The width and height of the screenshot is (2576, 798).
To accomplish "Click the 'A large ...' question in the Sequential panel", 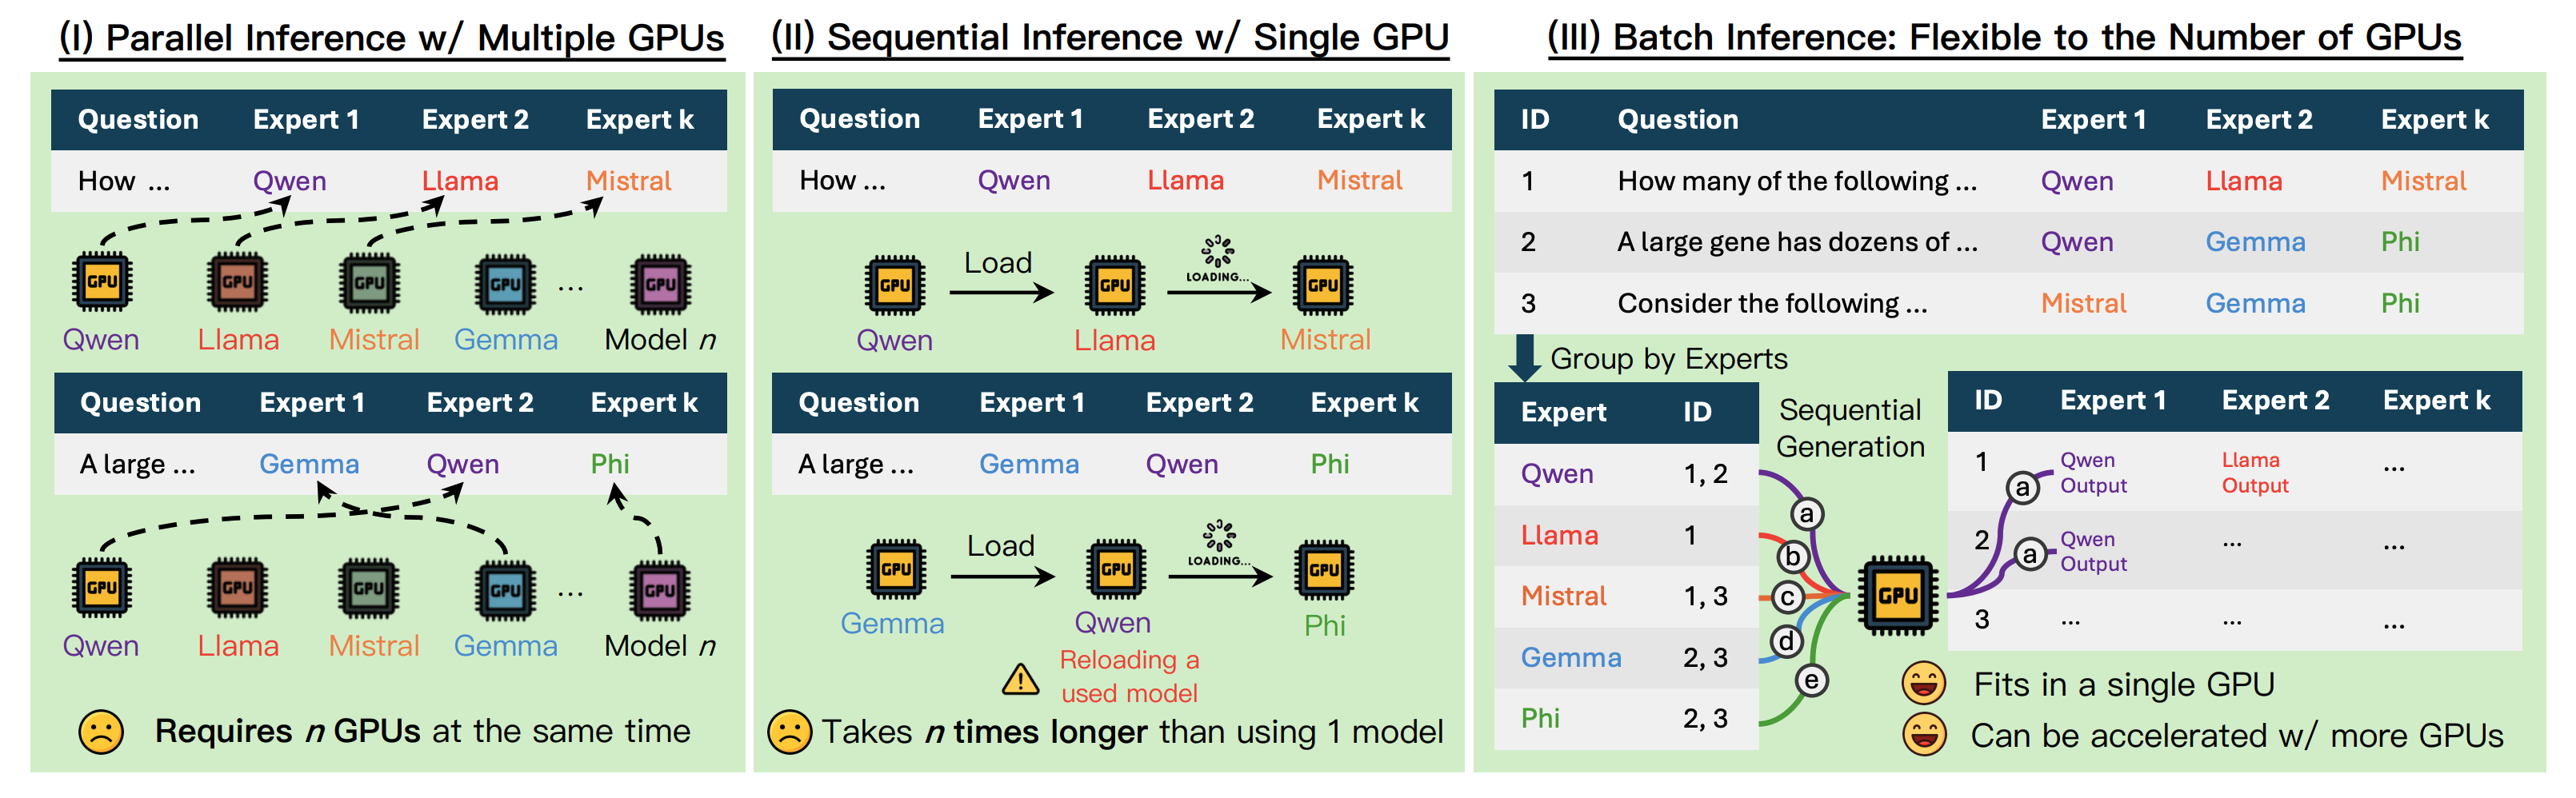I will (856, 464).
